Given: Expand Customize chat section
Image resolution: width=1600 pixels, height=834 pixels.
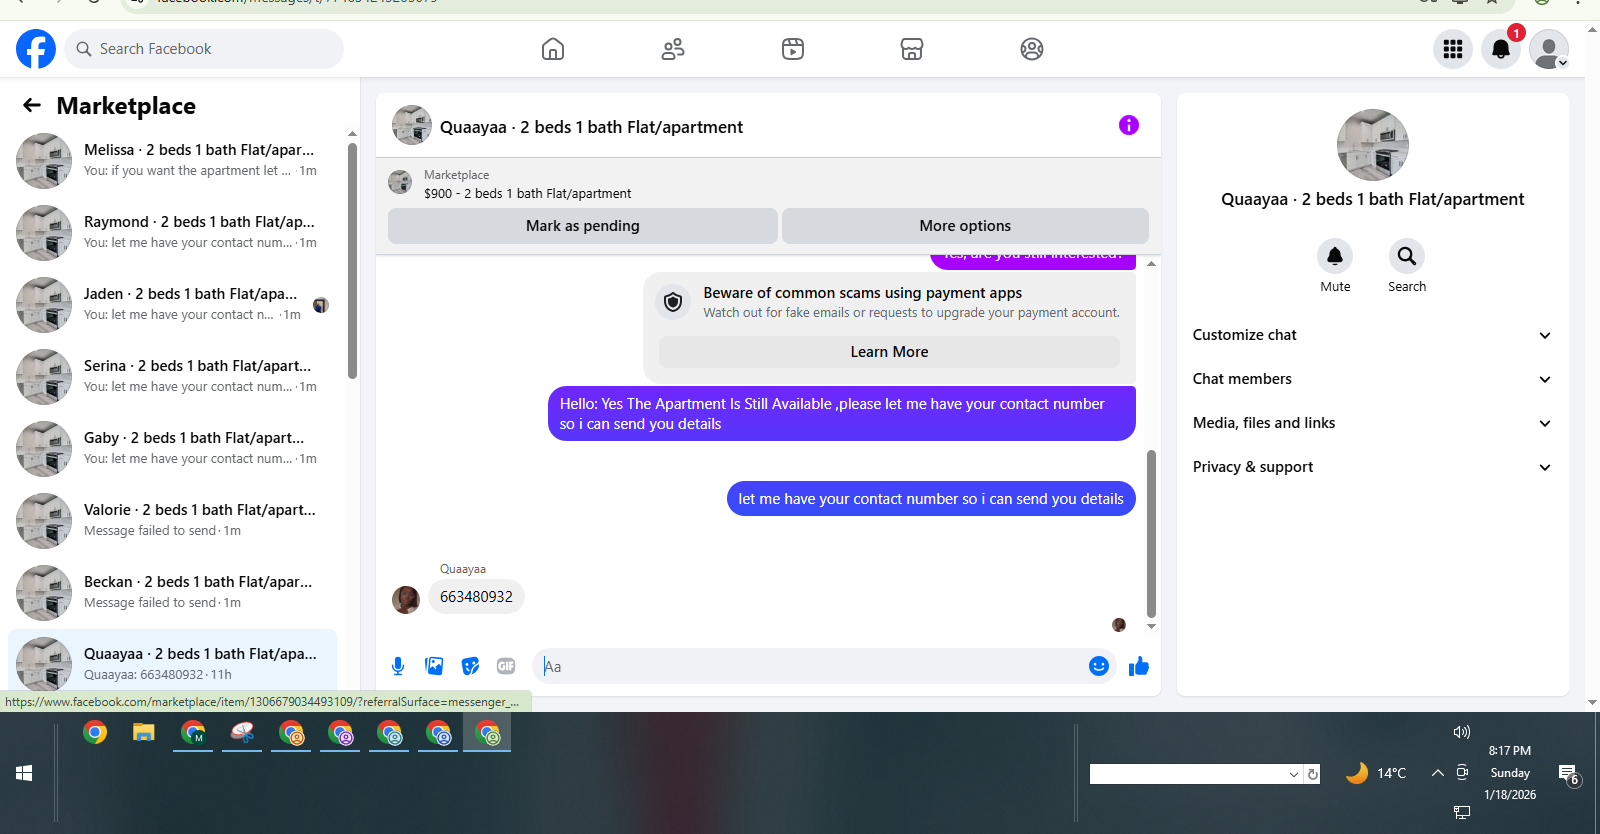Looking at the screenshot, I should pyautogui.click(x=1372, y=335).
